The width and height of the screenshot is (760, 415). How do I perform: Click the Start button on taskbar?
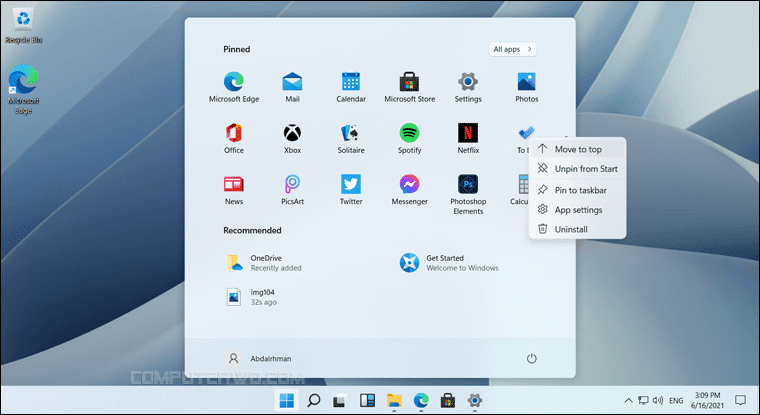pos(286,400)
